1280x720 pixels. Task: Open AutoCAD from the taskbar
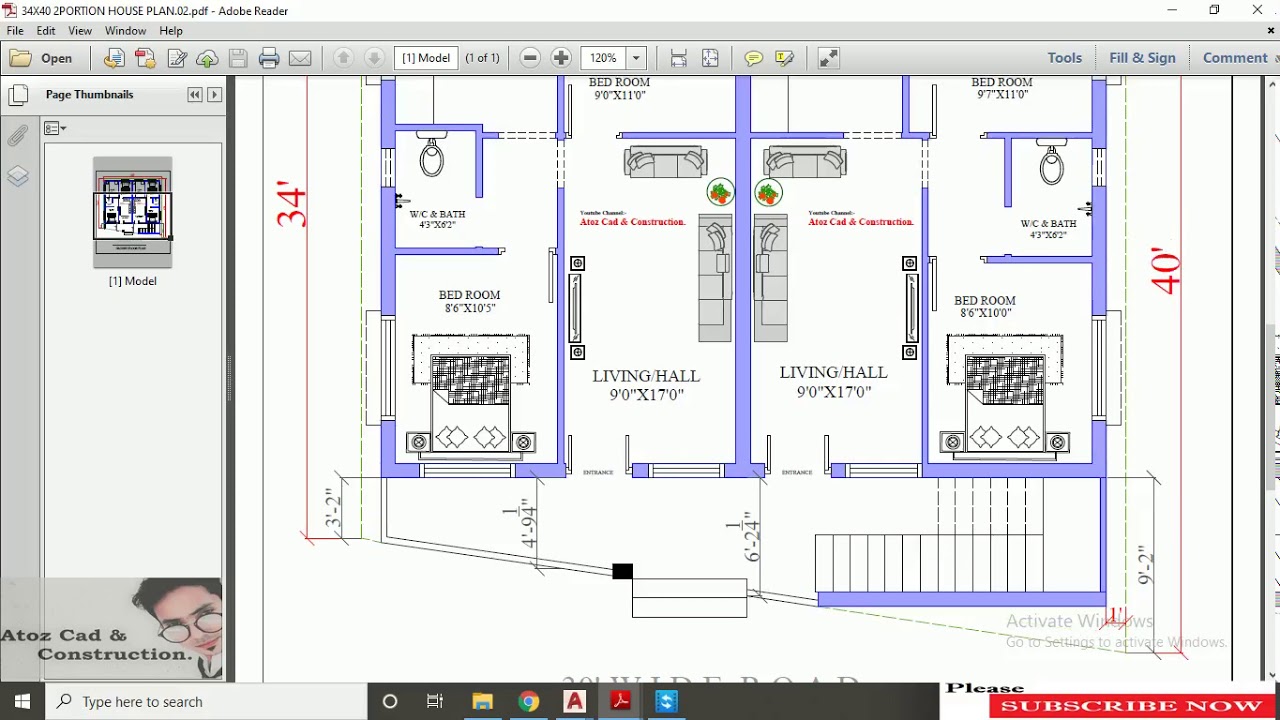click(574, 702)
